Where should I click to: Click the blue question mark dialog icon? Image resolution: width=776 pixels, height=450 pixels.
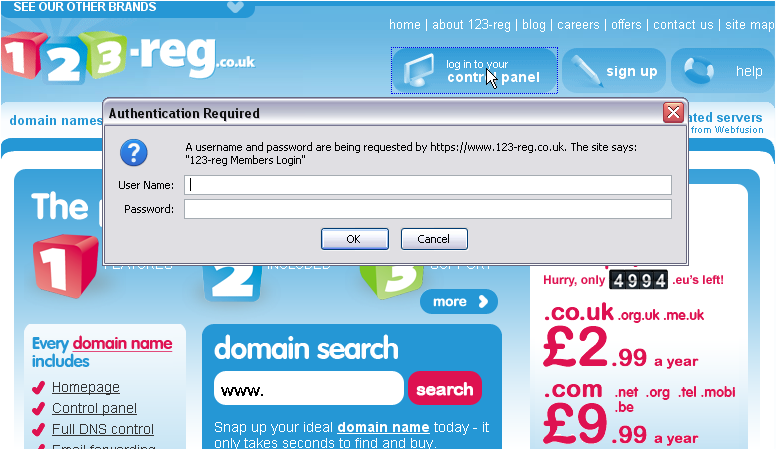point(134,152)
